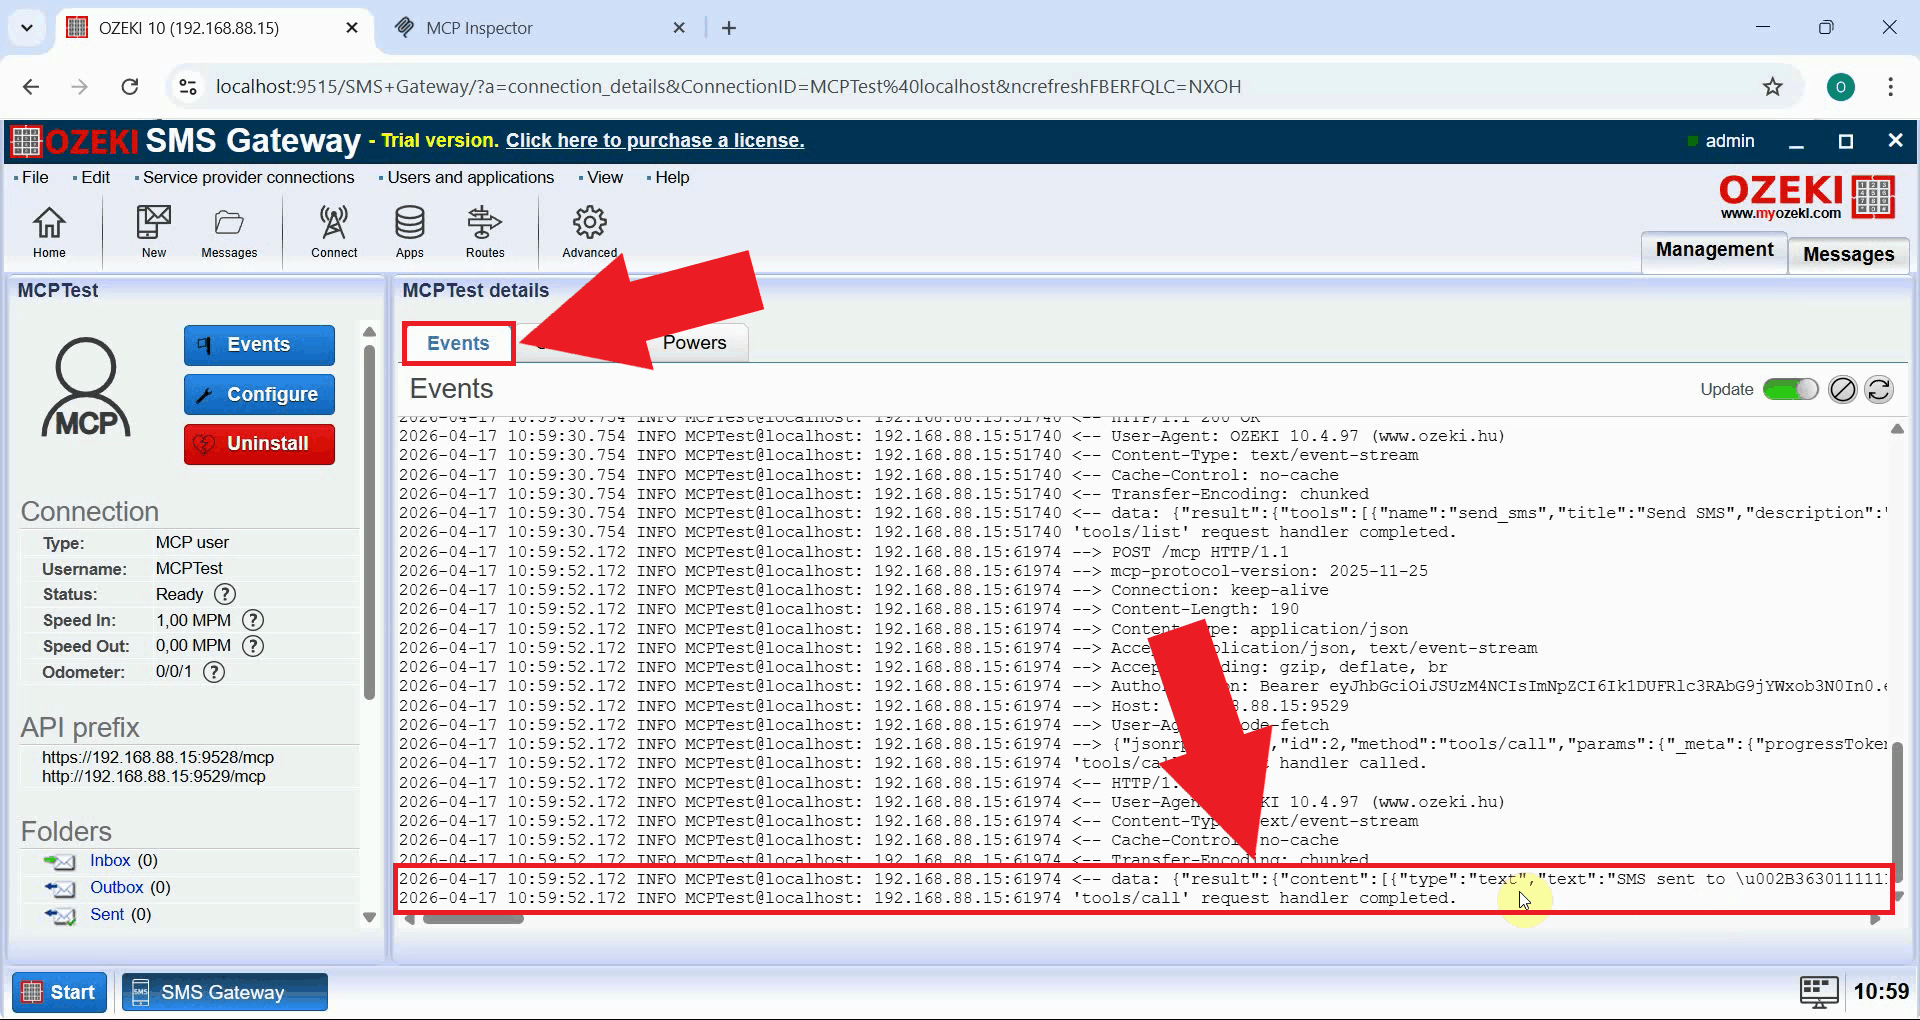Click the Speed In help question mark

point(254,620)
